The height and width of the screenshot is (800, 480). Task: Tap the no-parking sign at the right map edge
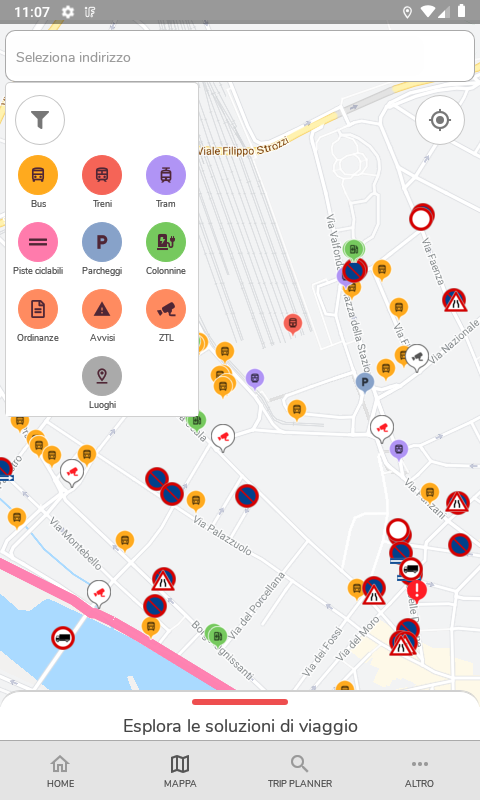point(460,544)
